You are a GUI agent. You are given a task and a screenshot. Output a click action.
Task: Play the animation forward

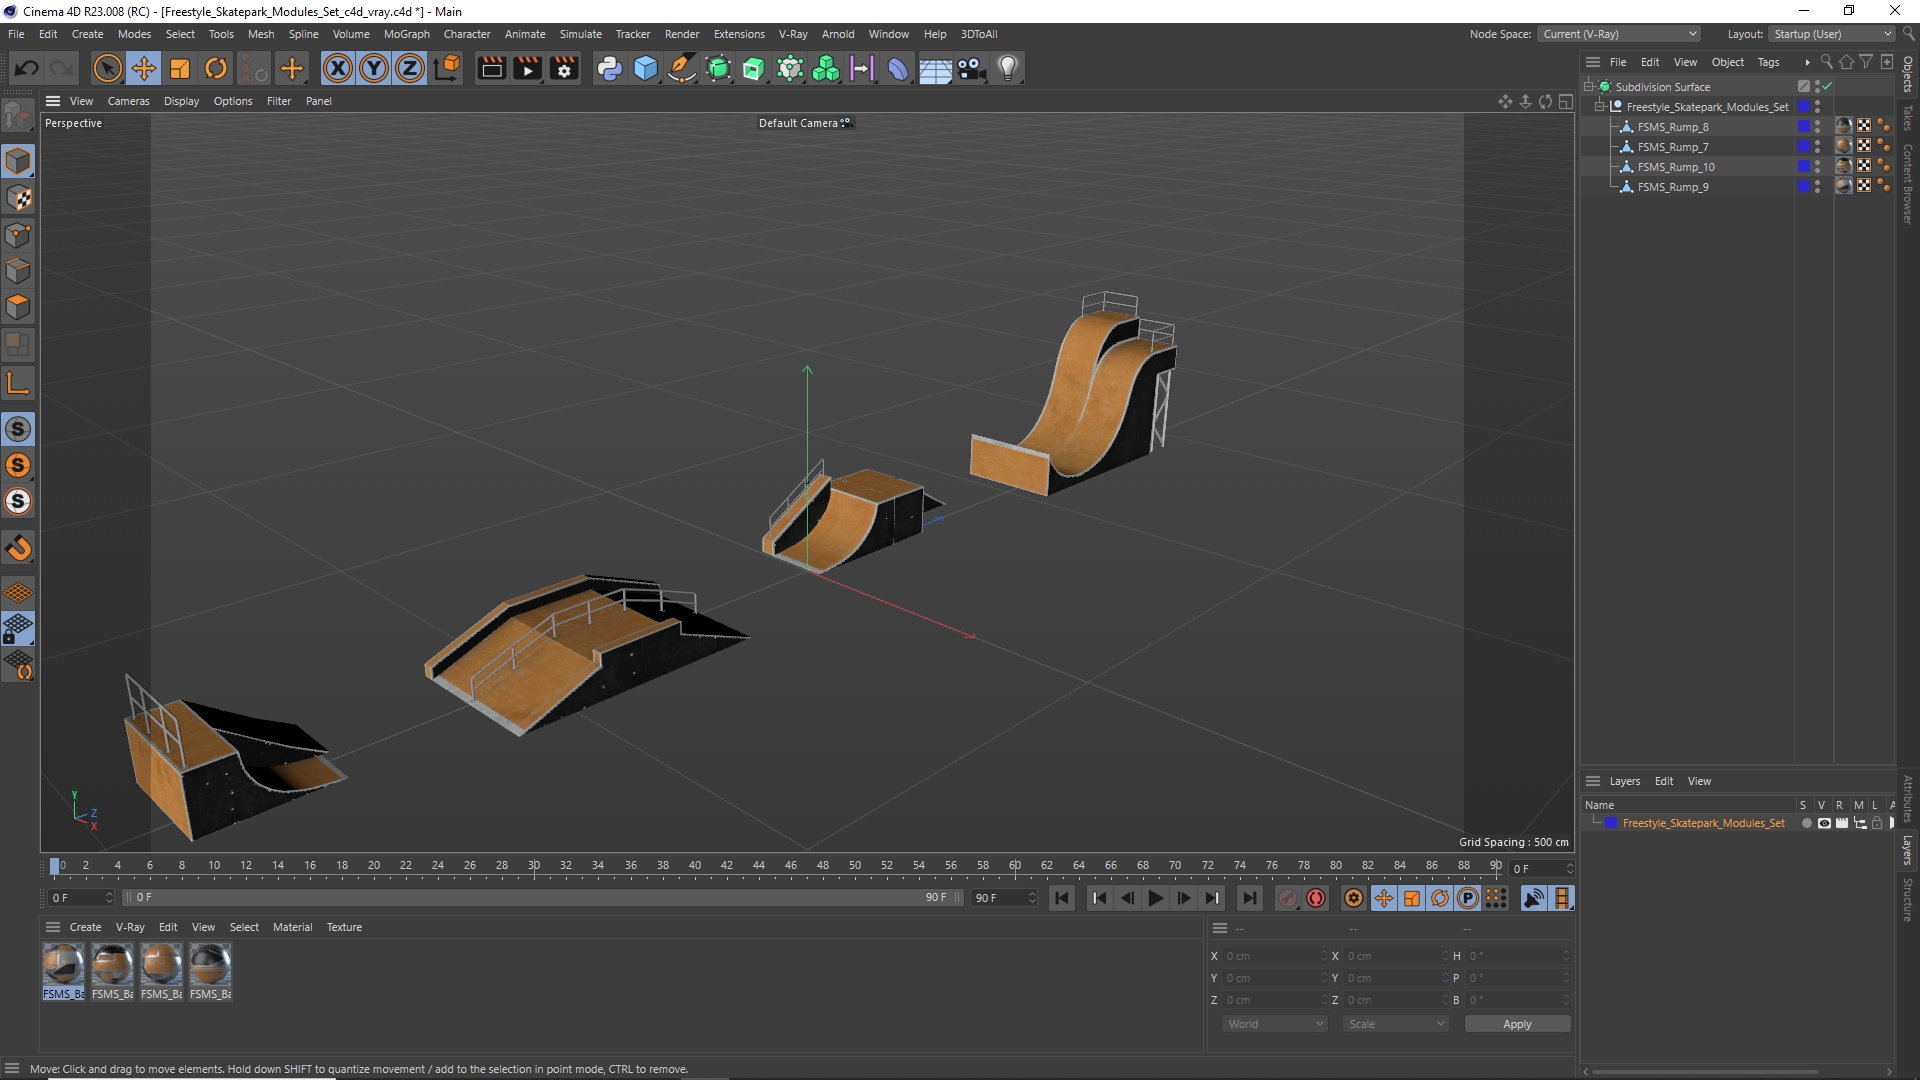pos(1155,898)
